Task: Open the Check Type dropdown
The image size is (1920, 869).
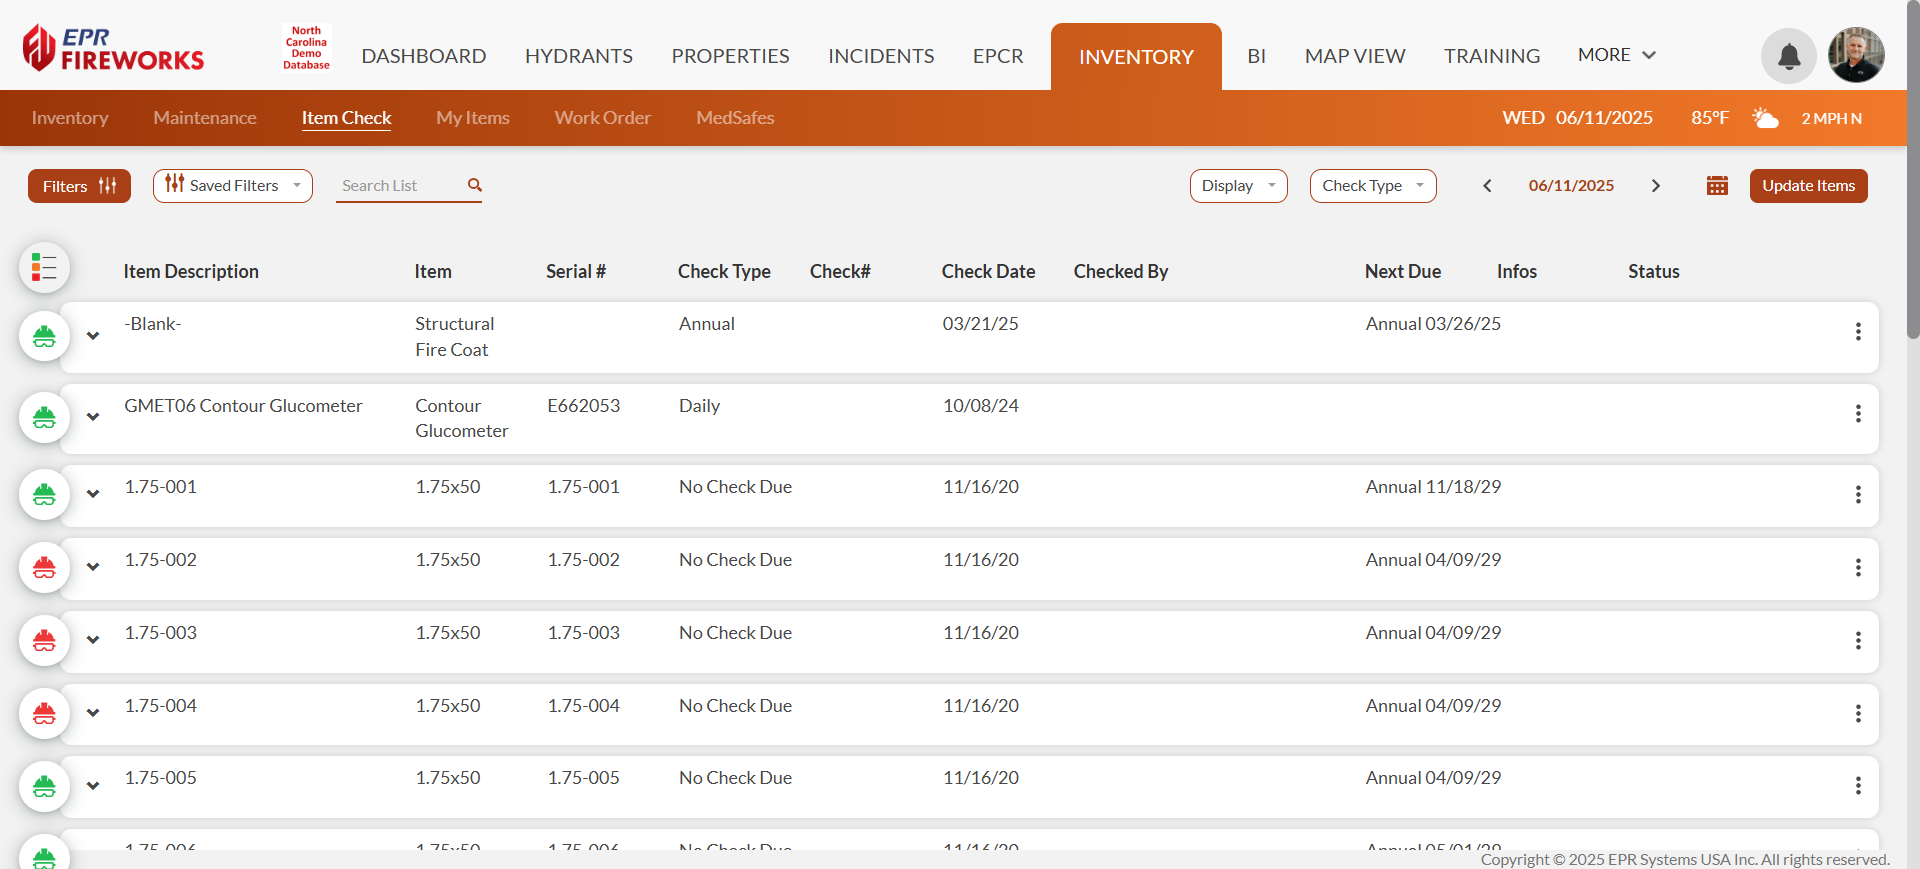Action: point(1372,186)
